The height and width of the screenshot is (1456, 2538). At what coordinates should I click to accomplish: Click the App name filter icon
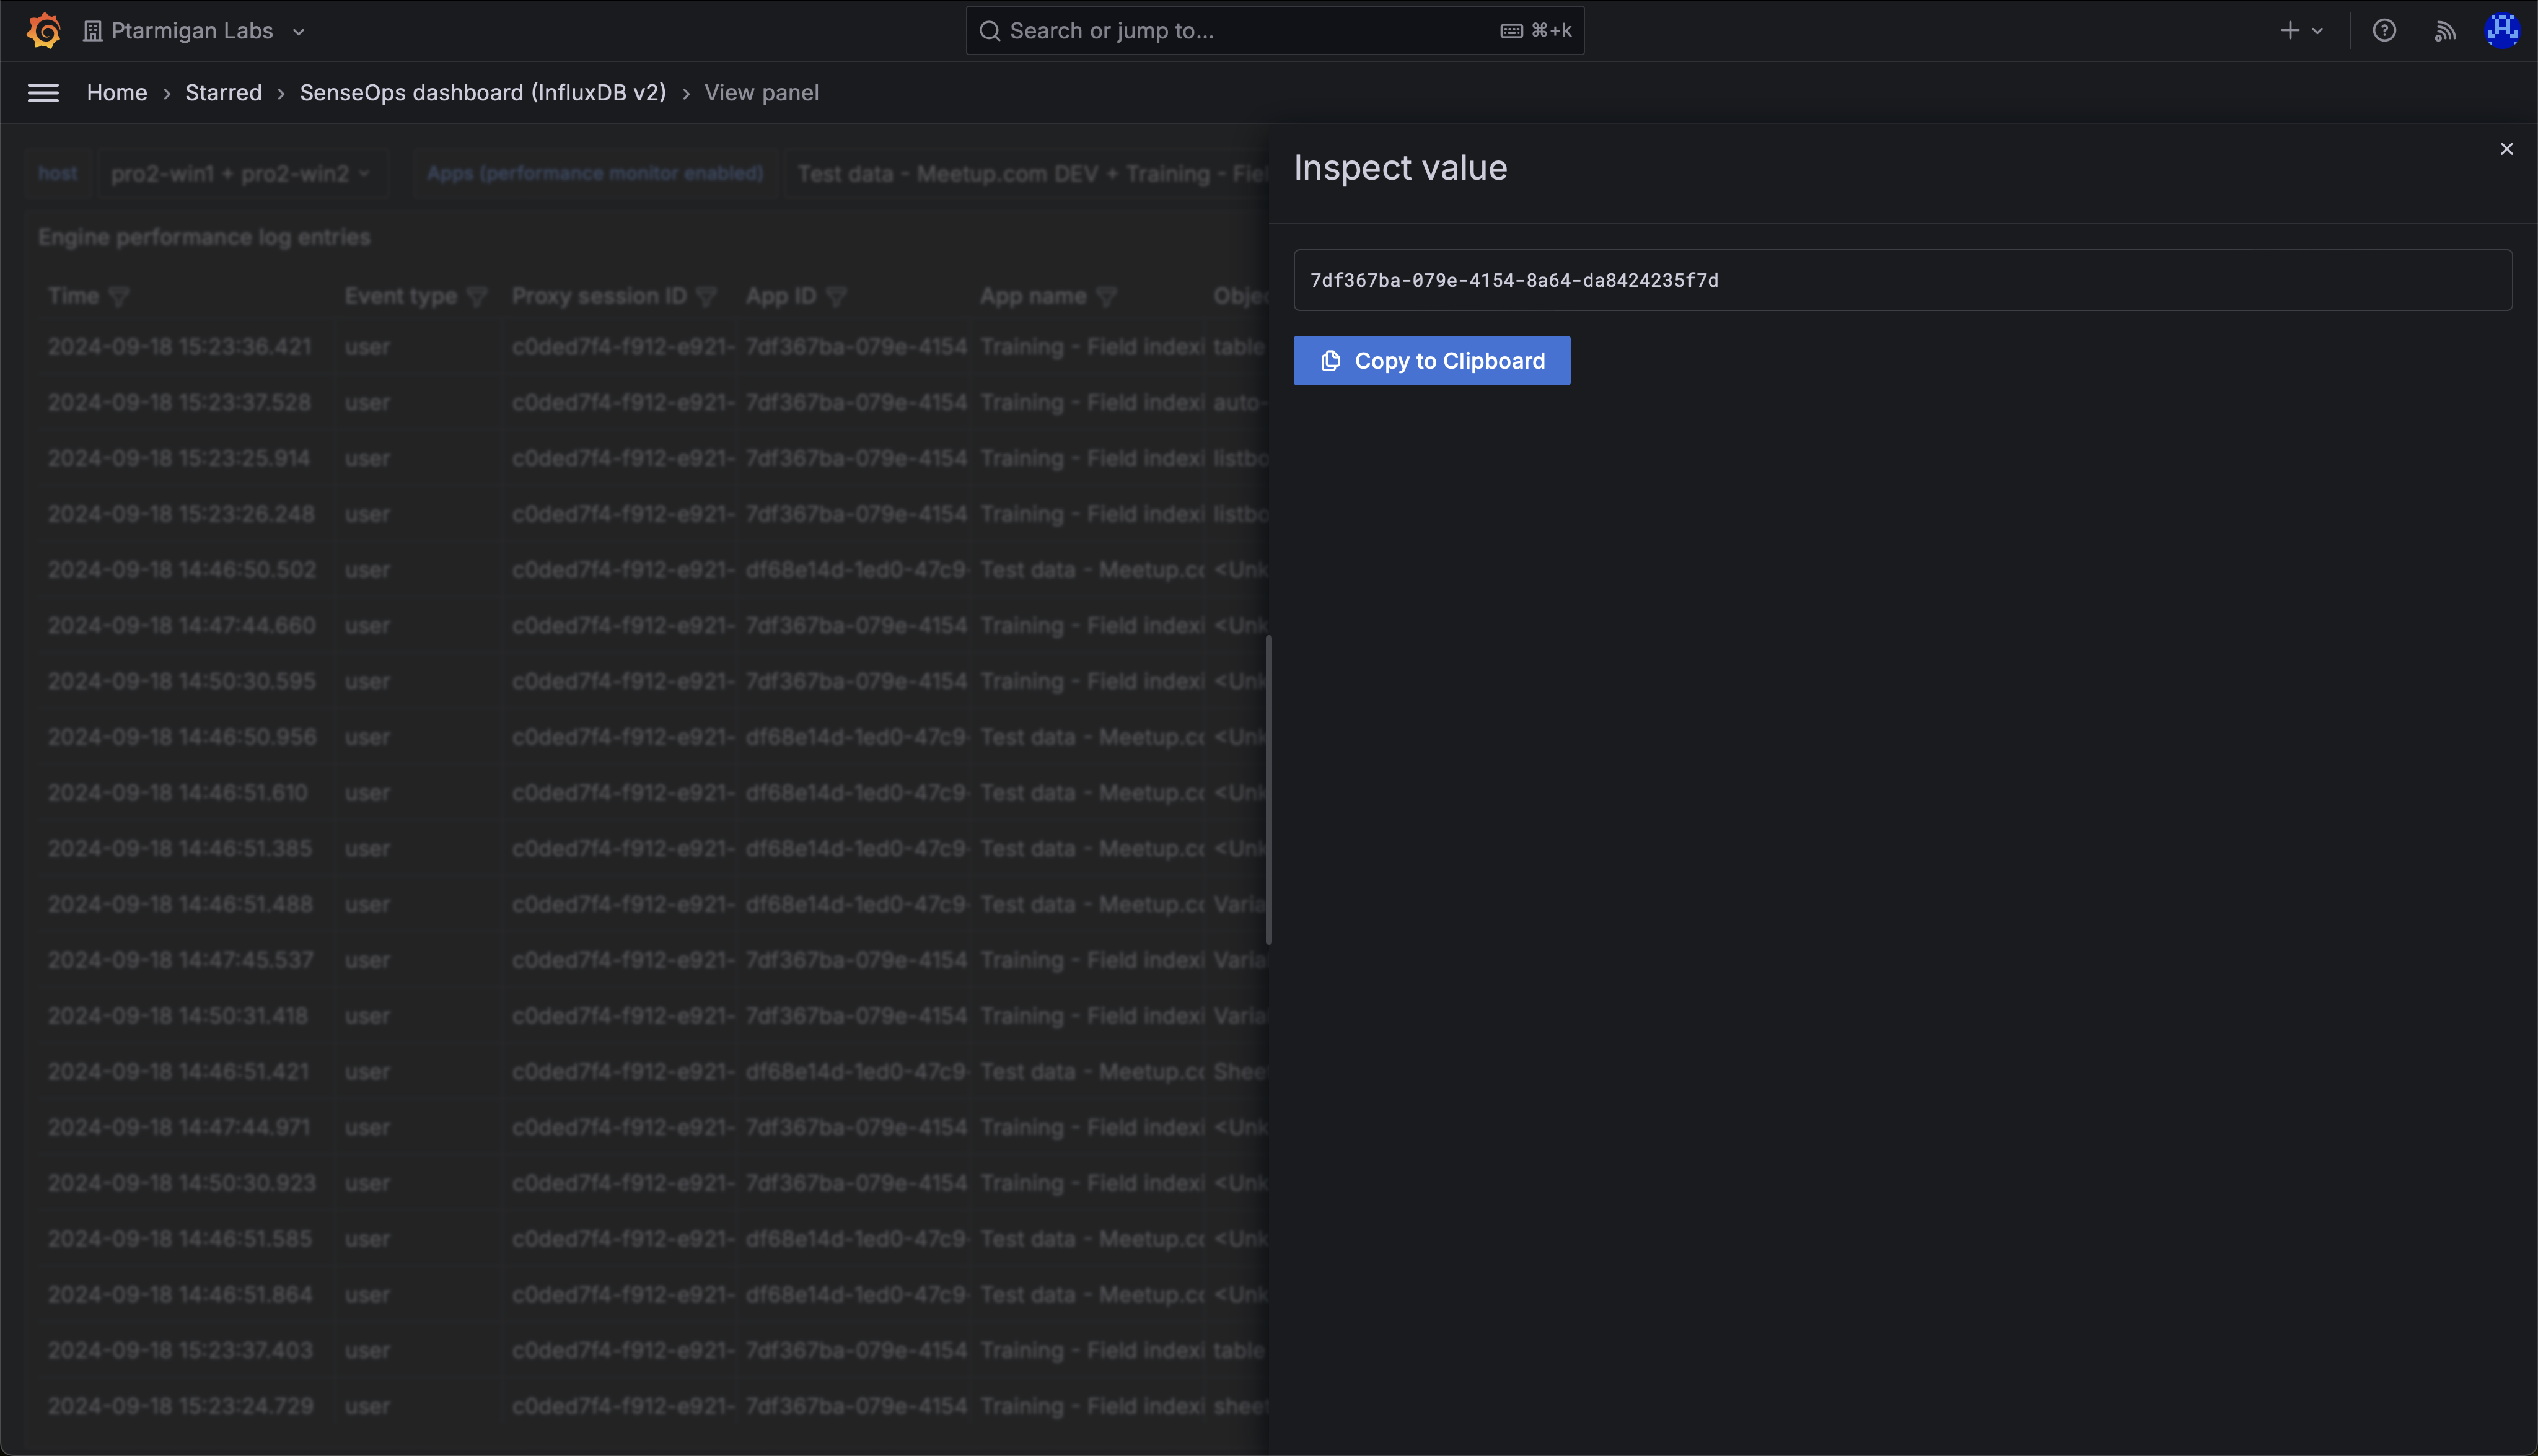click(x=1106, y=297)
